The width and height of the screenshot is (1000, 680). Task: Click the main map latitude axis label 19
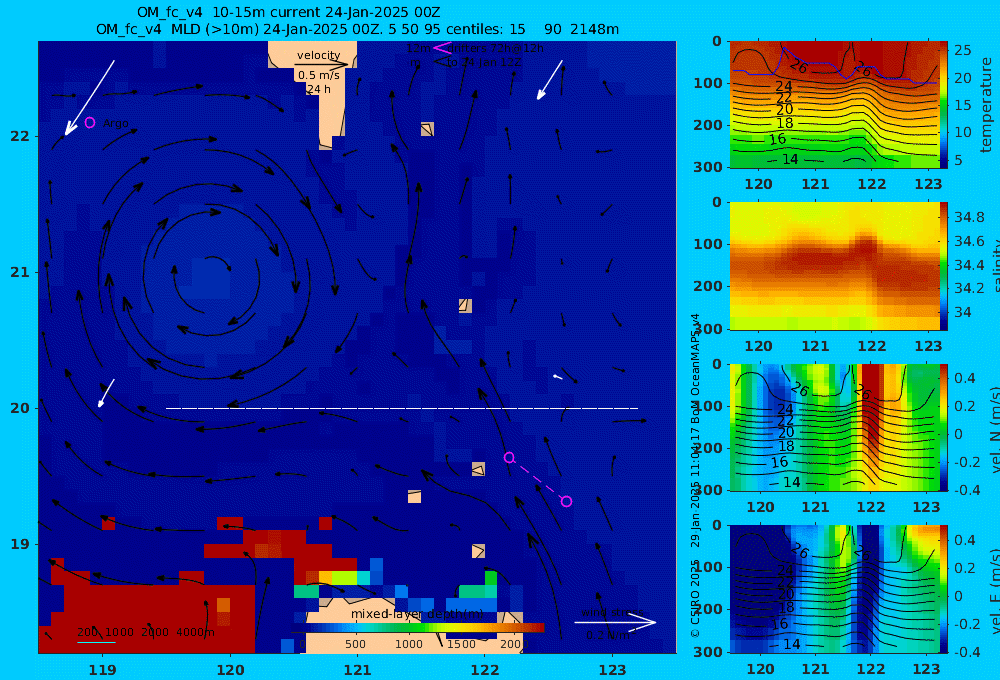click(20, 544)
